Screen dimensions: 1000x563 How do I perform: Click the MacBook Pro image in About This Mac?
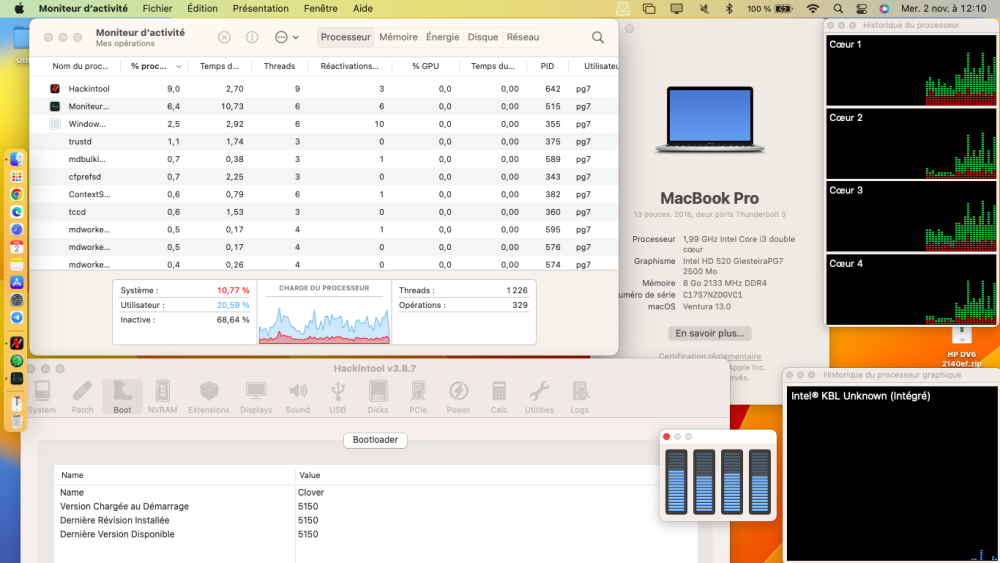[x=710, y=120]
